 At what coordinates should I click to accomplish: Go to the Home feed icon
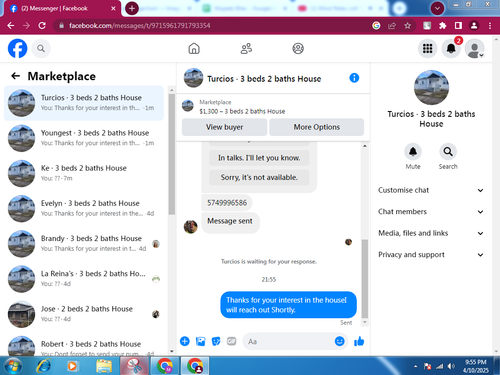pos(194,49)
